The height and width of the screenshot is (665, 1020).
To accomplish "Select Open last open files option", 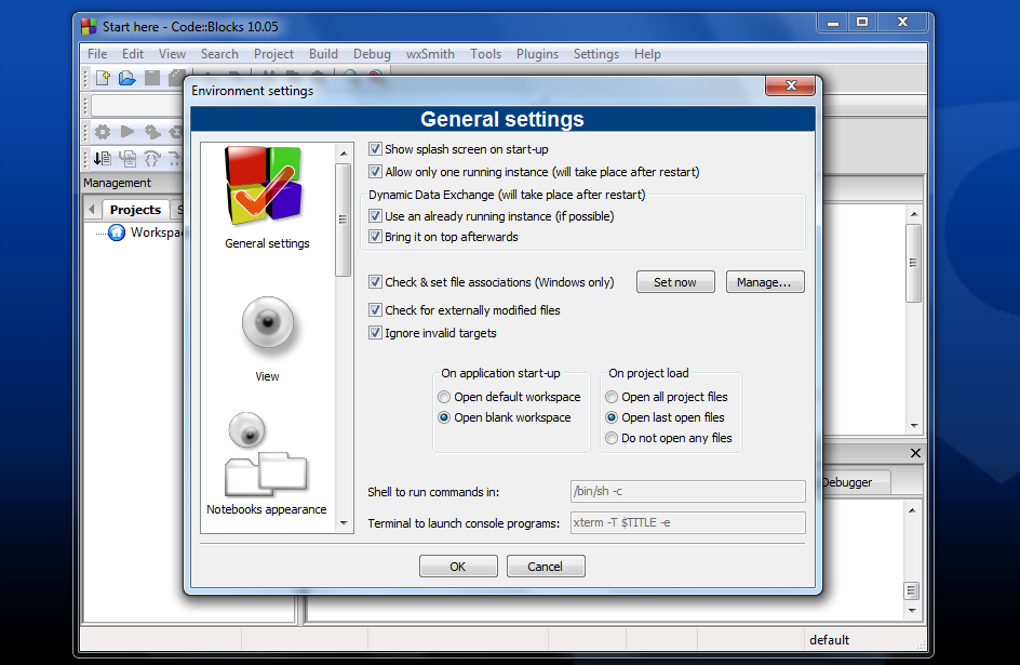I will tap(611, 418).
